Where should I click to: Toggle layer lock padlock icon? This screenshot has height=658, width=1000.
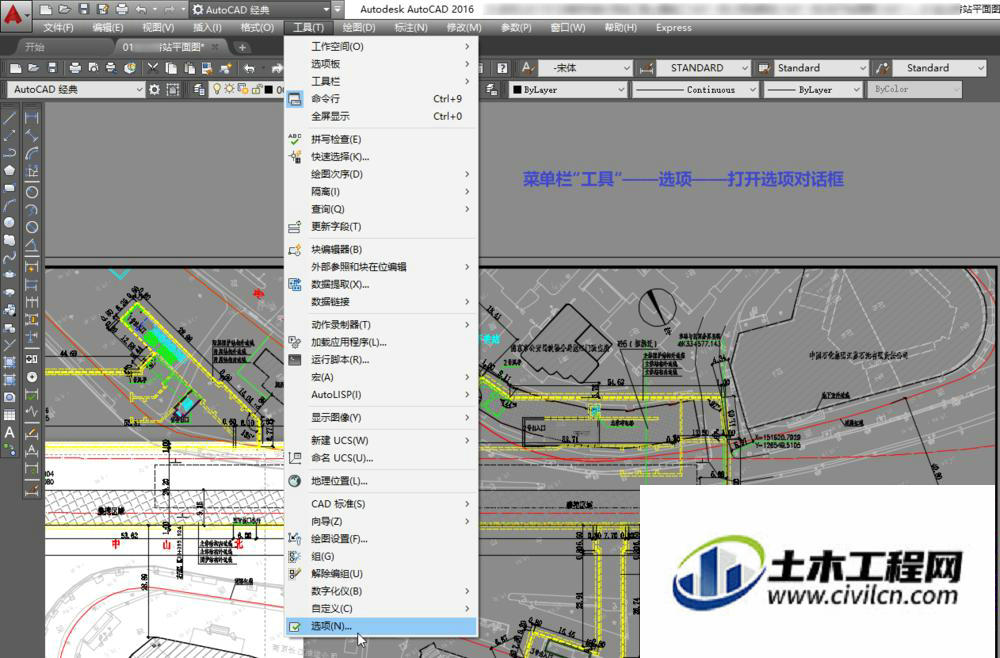tap(256, 89)
